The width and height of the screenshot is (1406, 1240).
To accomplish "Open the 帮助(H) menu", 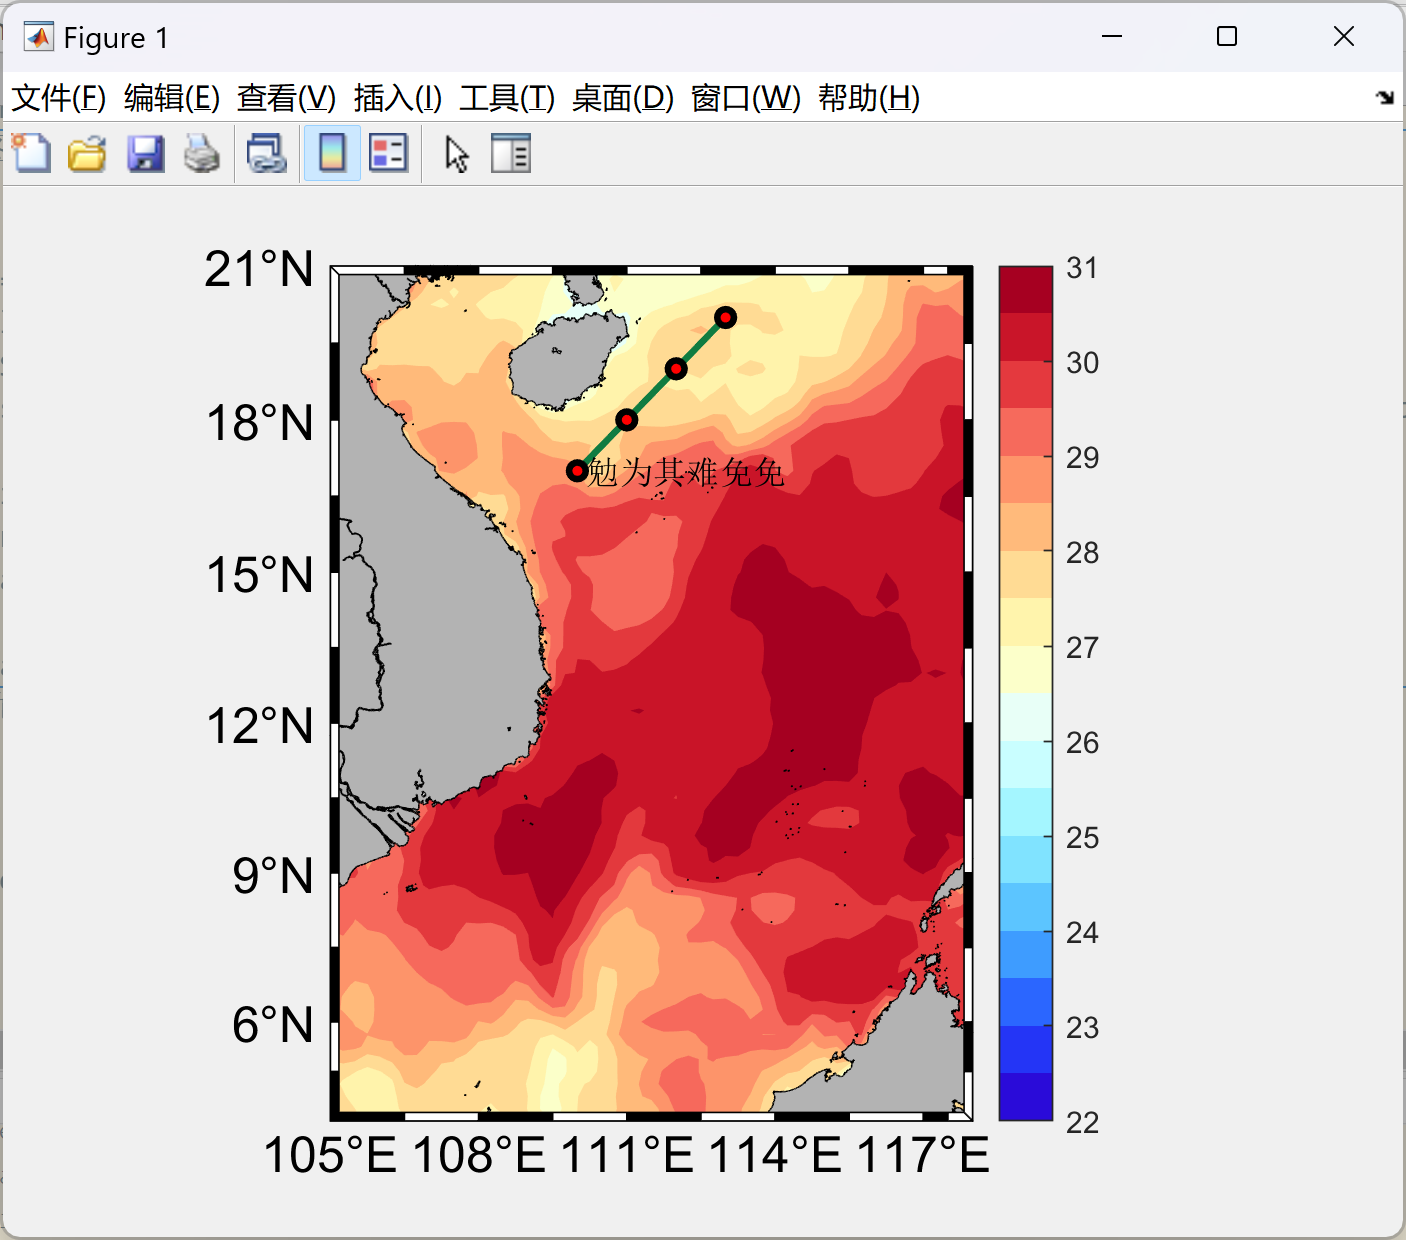I will click(869, 98).
